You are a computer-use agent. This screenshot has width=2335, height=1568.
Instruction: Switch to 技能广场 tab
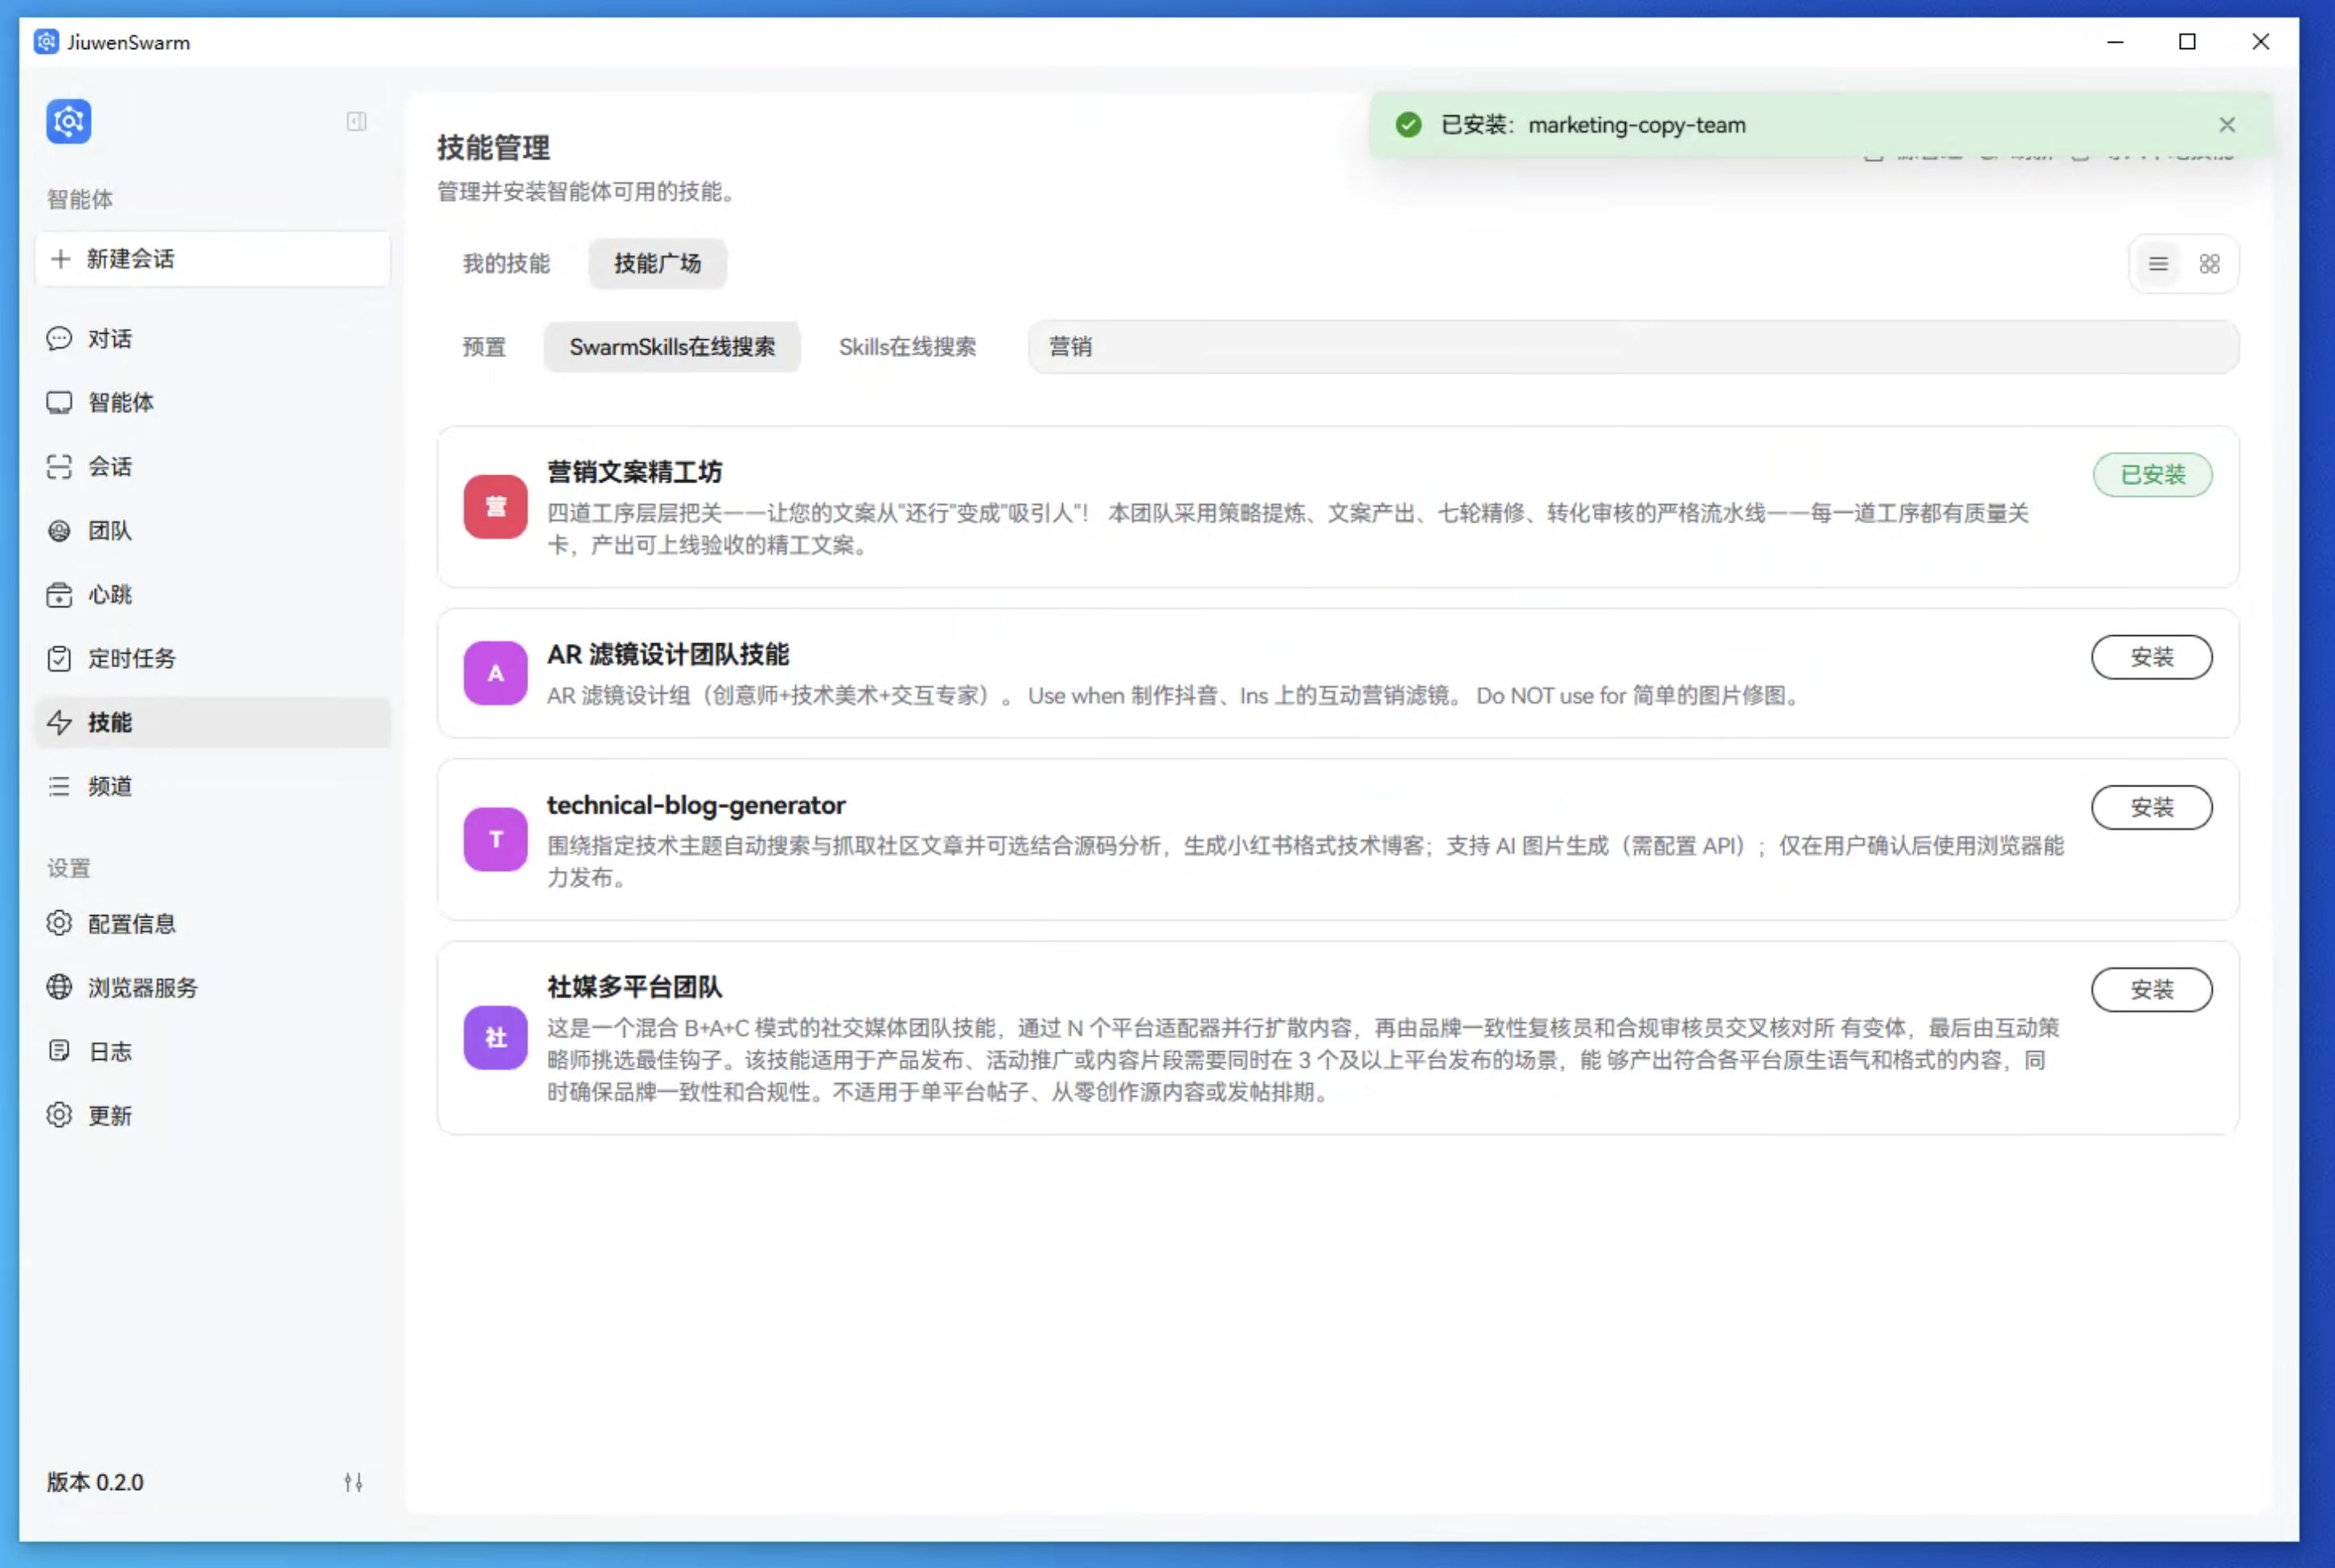click(657, 264)
